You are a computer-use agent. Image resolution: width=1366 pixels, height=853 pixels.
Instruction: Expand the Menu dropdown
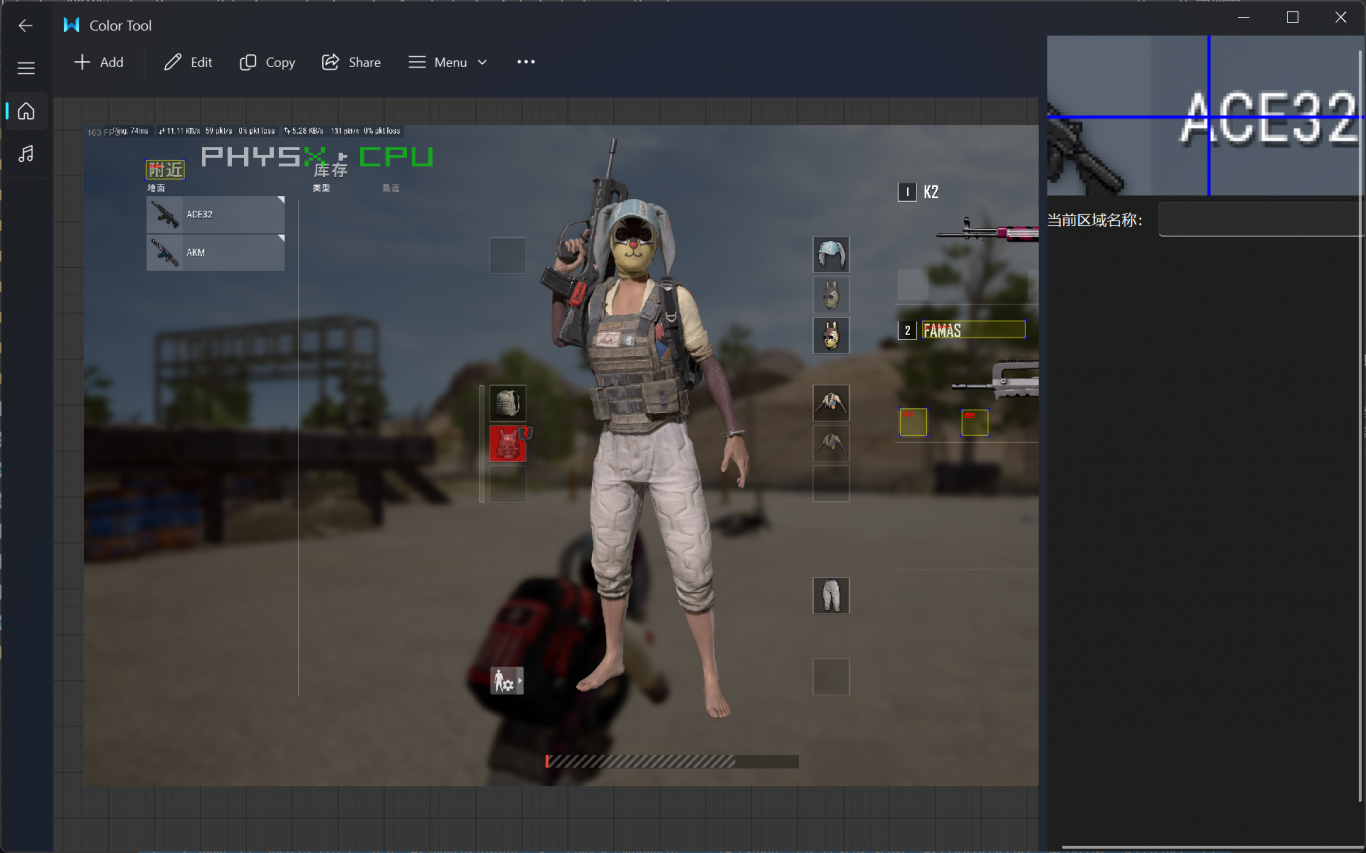coord(448,62)
